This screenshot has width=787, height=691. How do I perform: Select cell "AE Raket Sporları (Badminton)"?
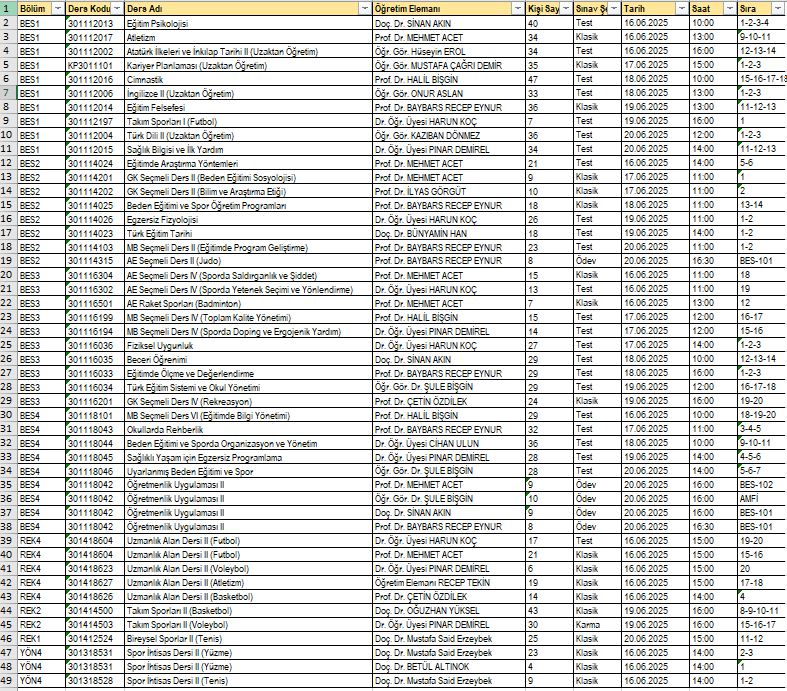(x=248, y=304)
